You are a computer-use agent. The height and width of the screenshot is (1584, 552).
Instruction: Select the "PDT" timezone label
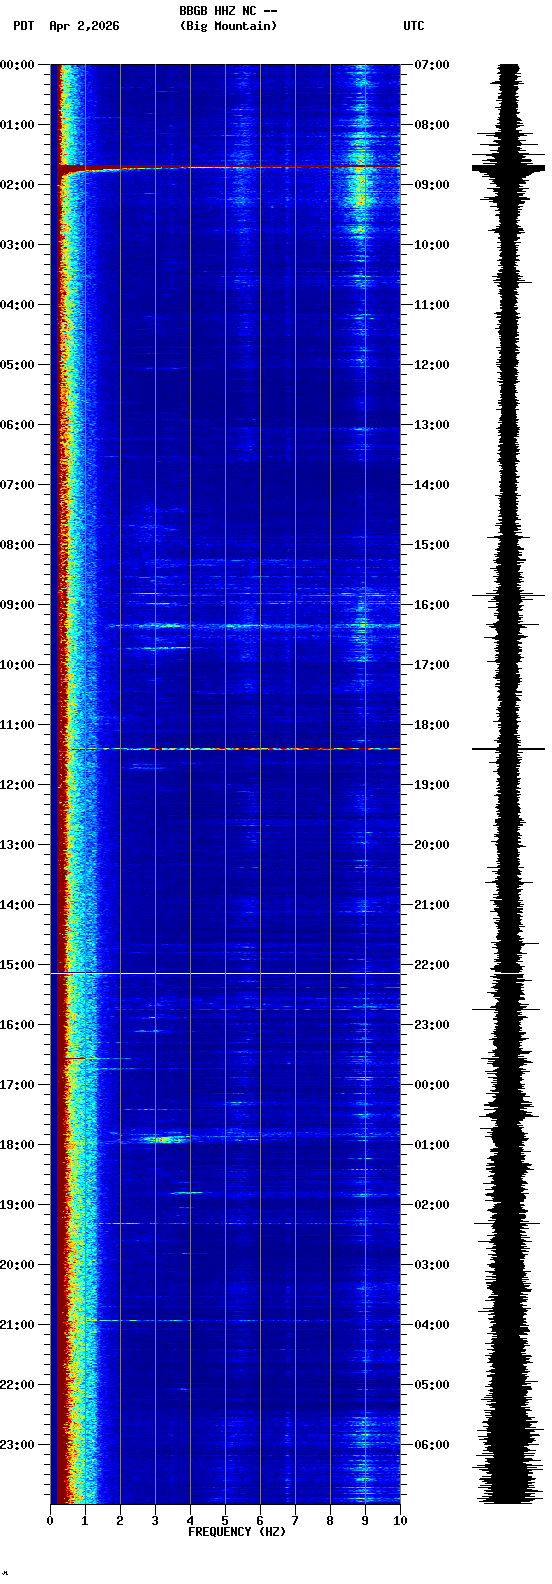point(23,26)
